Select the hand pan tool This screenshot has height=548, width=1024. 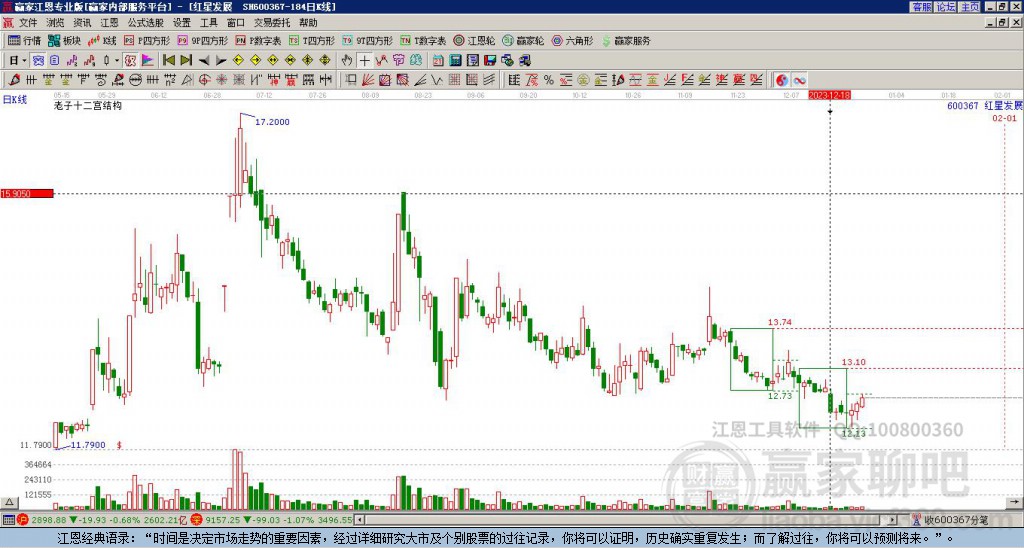tap(347, 61)
